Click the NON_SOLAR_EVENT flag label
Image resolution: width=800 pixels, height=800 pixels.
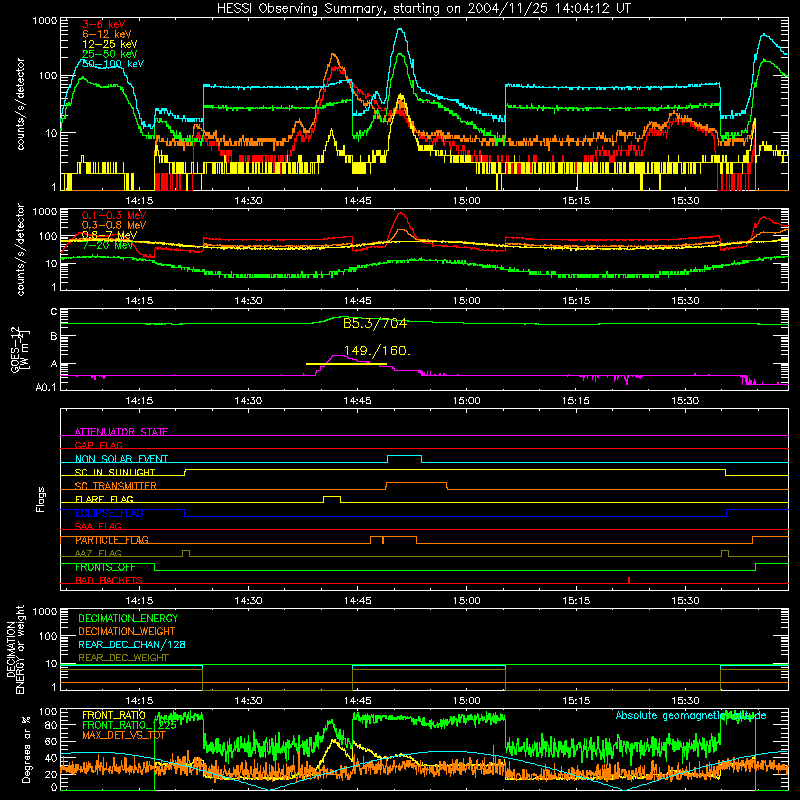pyautogui.click(x=121, y=459)
